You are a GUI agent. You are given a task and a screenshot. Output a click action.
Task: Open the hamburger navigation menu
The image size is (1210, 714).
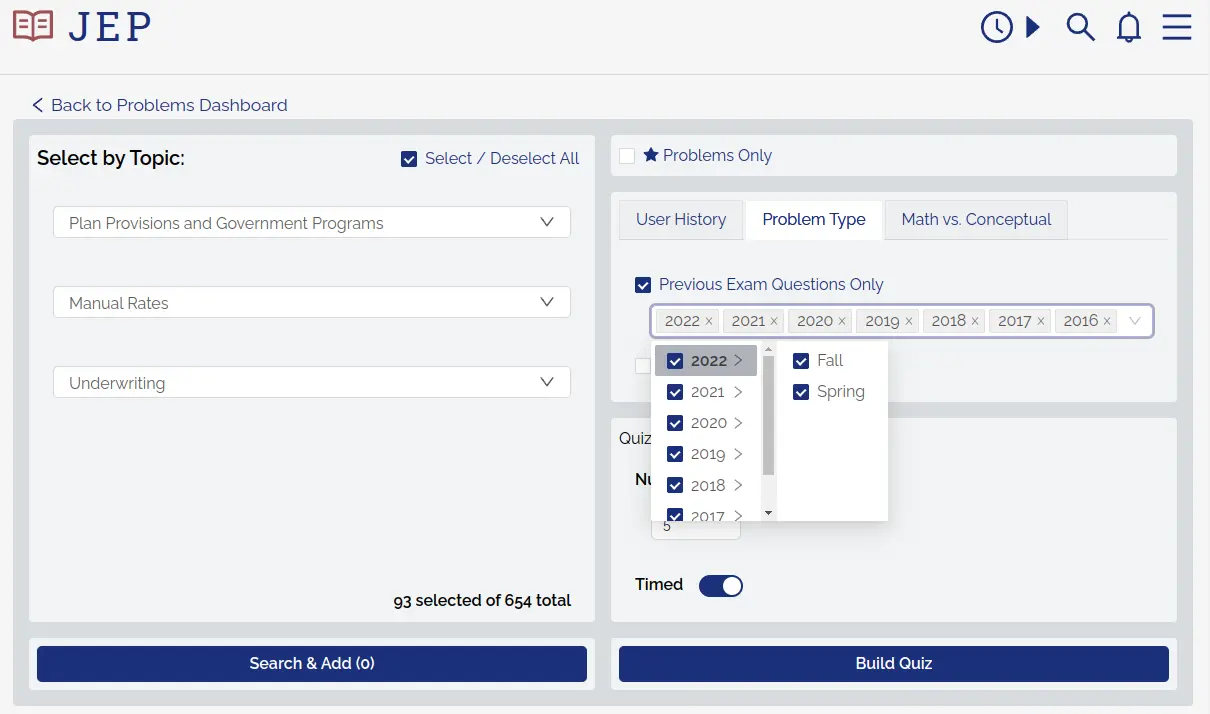[x=1177, y=27]
